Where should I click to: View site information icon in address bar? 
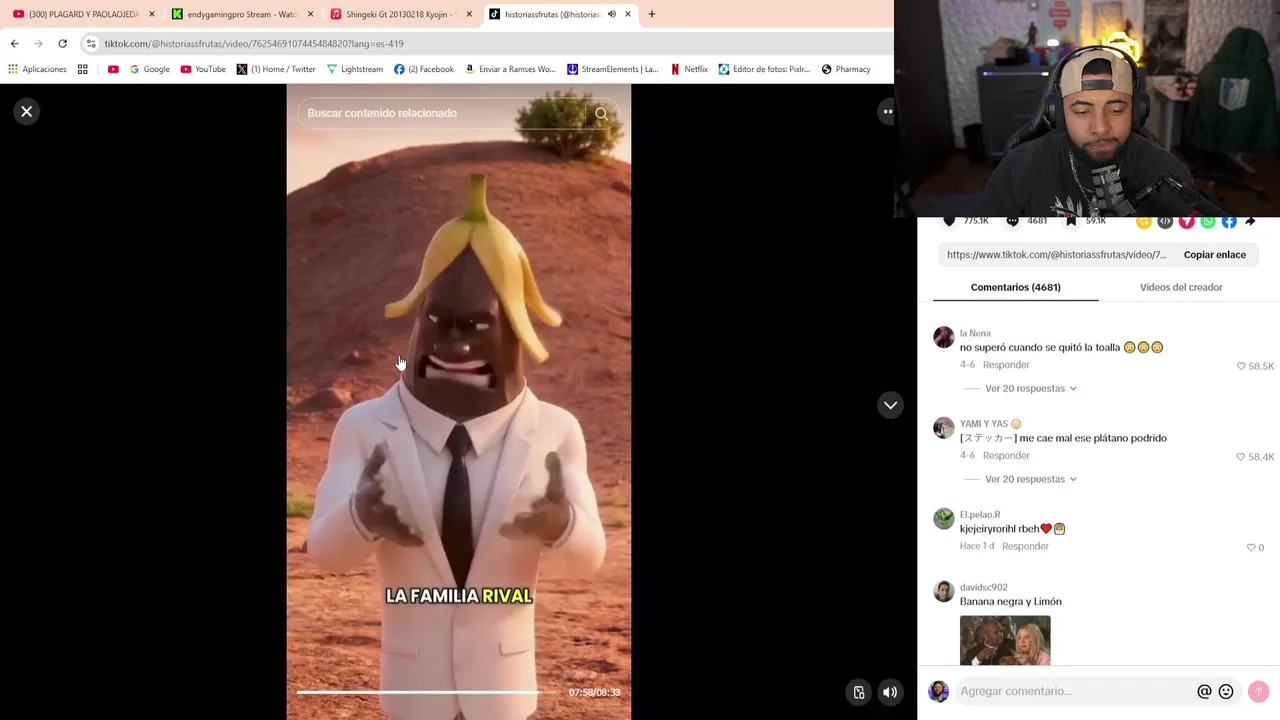click(x=91, y=44)
